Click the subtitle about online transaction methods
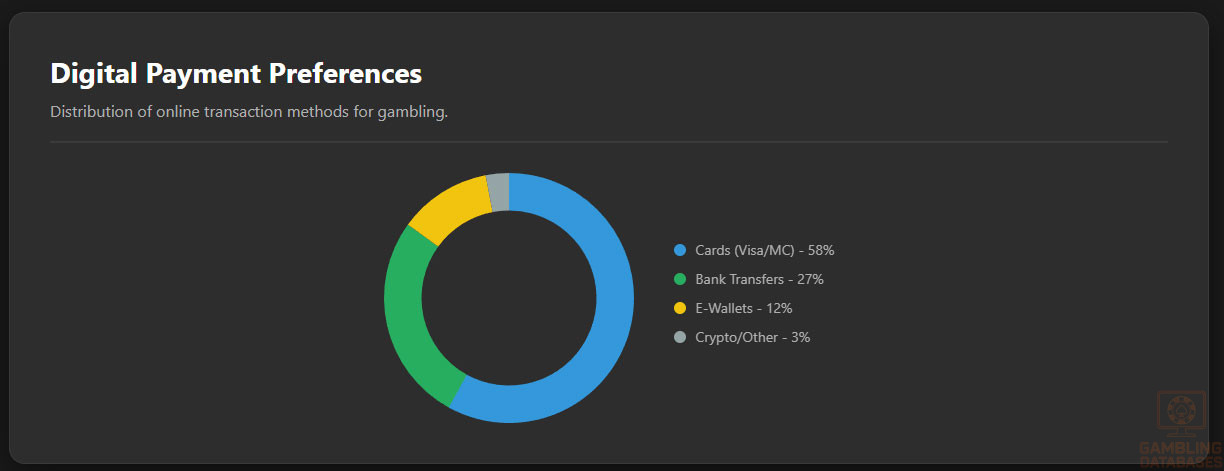The image size is (1224, 471). (x=249, y=111)
